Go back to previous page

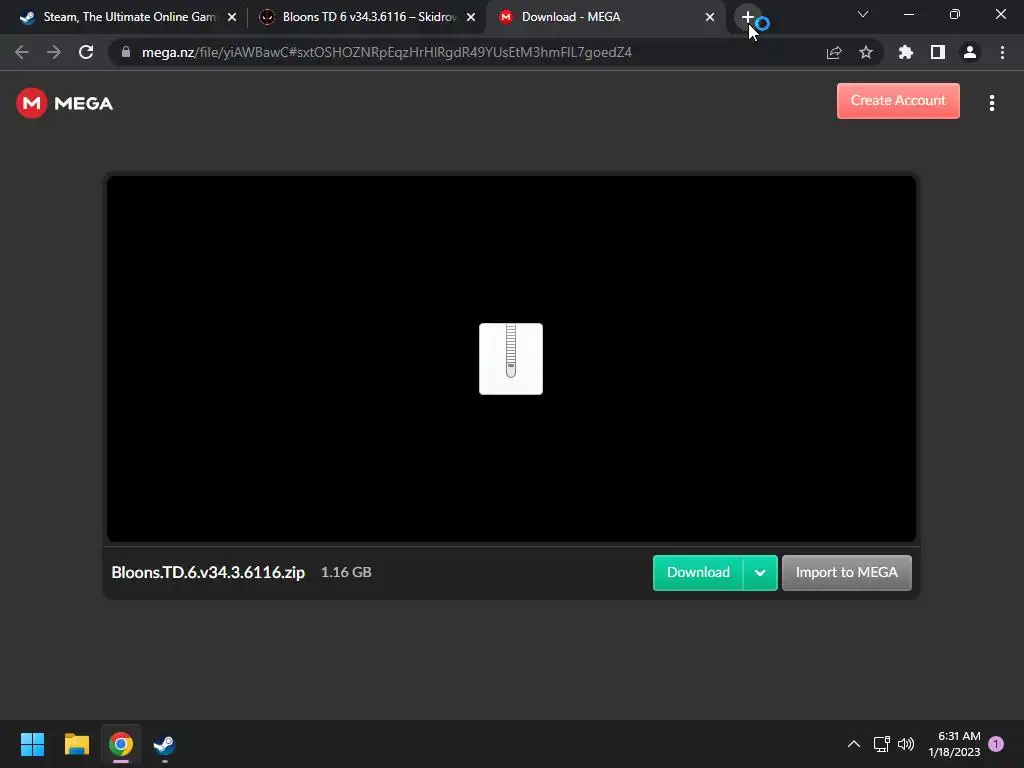[22, 52]
